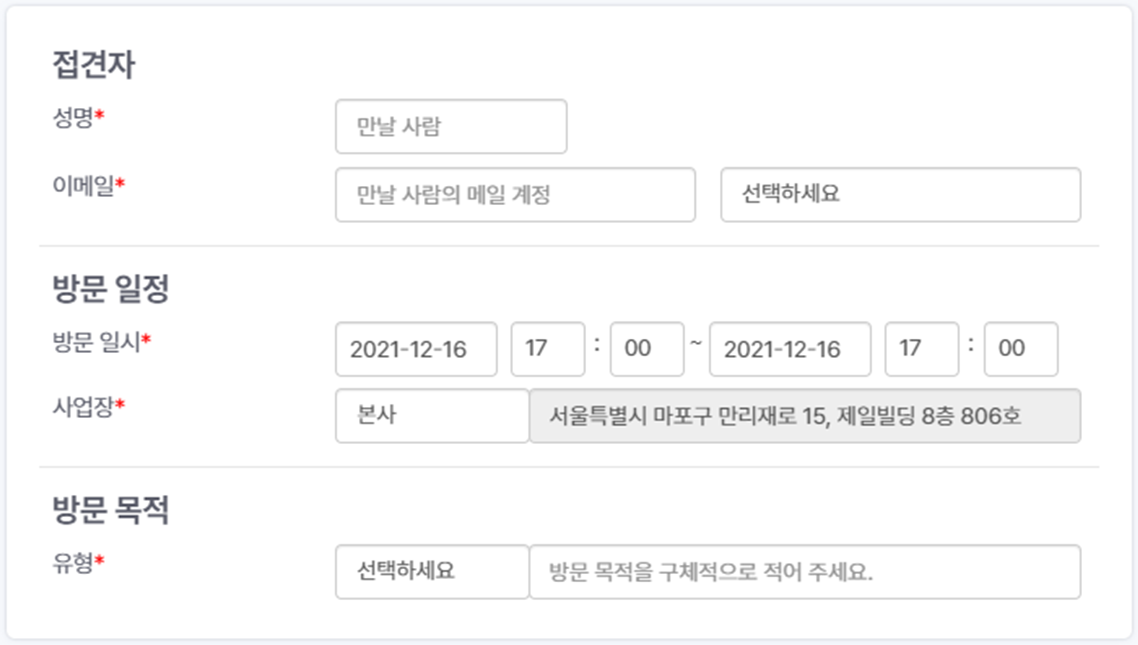Focus the 만날 사람의 메일 계정 email field

point(515,195)
